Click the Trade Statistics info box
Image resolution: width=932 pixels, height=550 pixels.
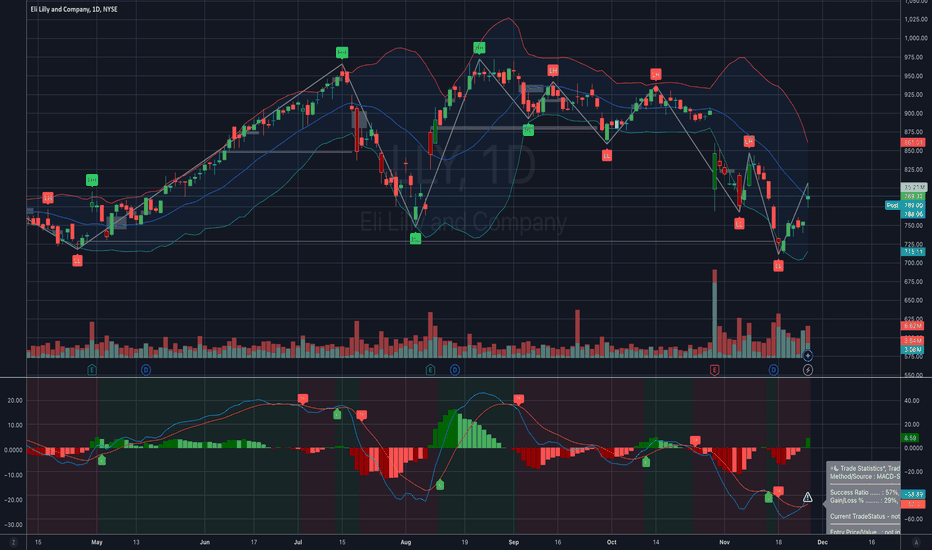pos(863,498)
